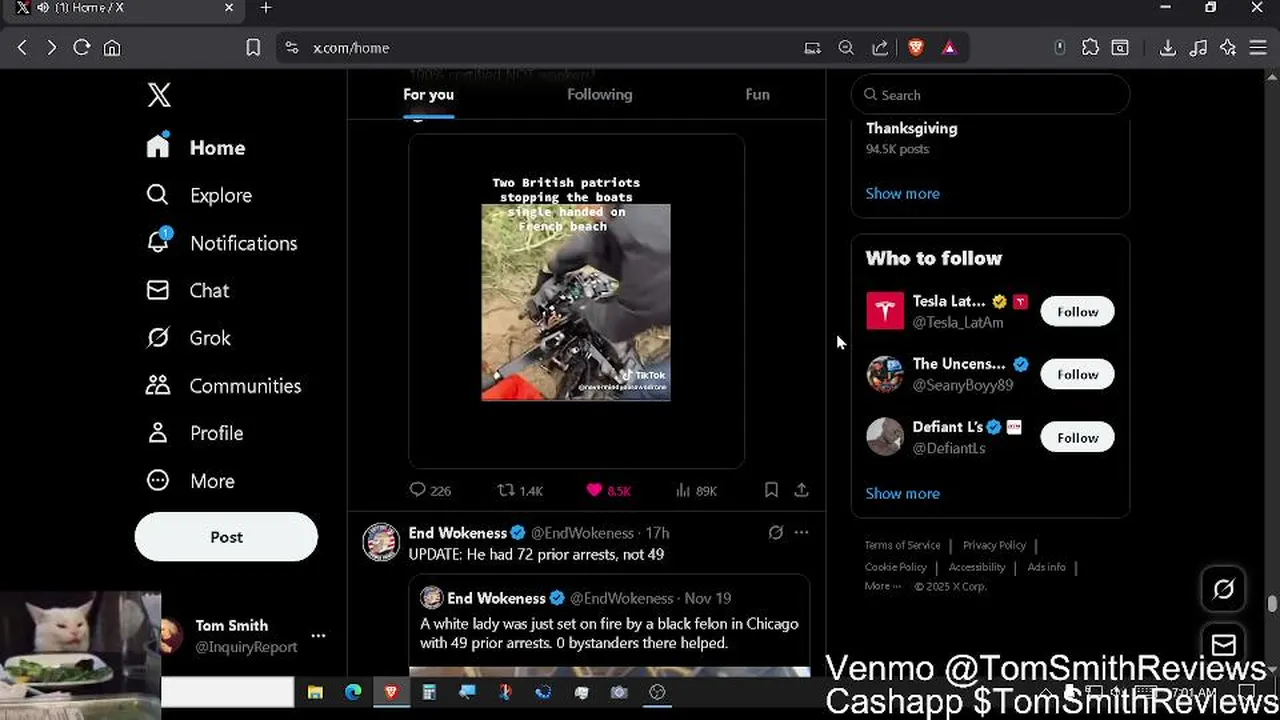Viewport: 1280px width, 720px height.
Task: Open the Thanksgiving trending topic
Action: (911, 129)
